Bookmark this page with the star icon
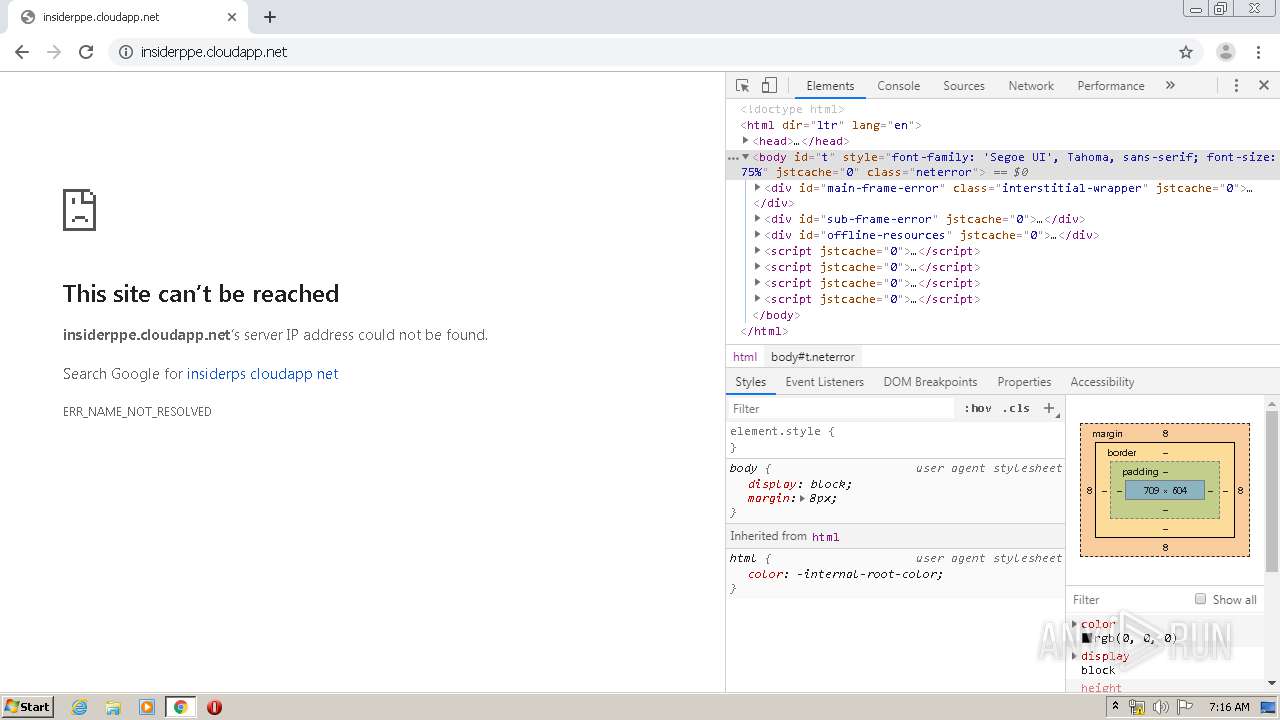1280x720 pixels. [1186, 52]
